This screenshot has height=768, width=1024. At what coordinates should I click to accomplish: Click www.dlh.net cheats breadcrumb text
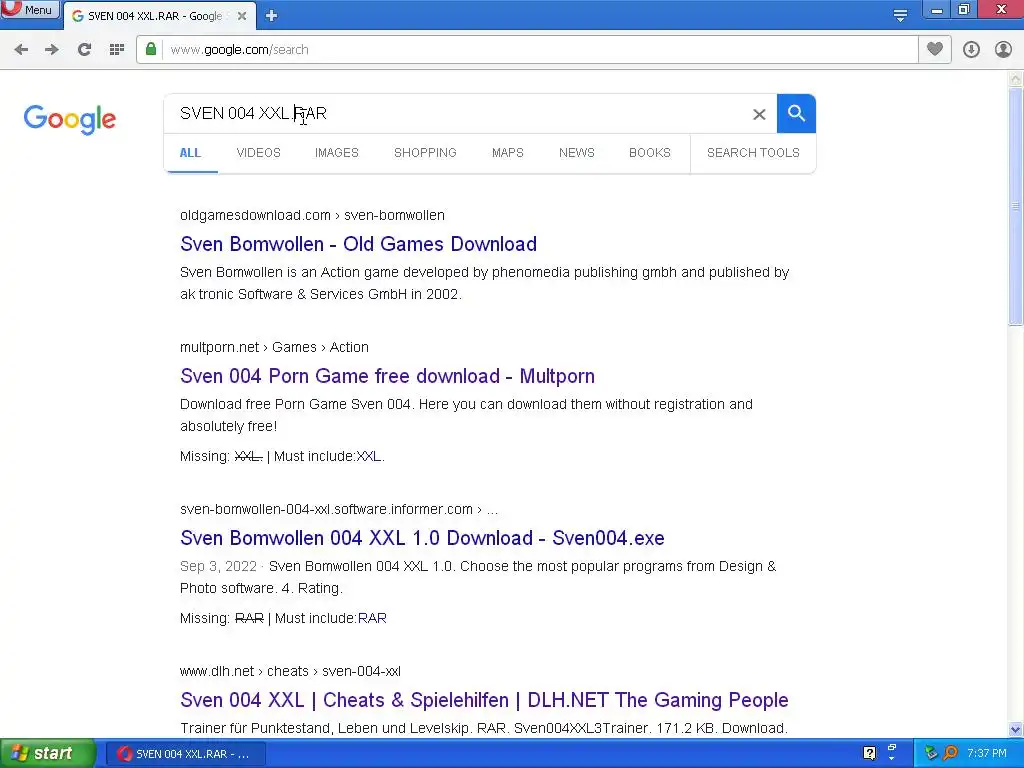click(290, 671)
